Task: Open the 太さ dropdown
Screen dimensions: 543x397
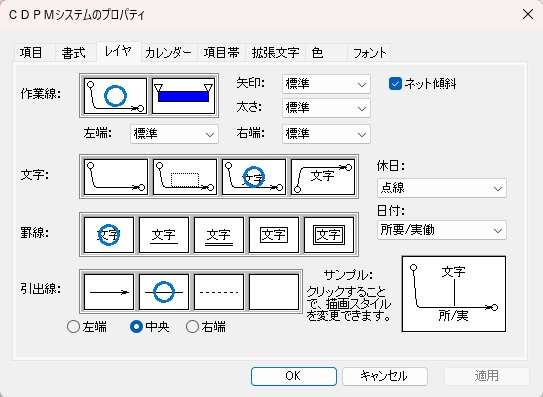Action: tap(326, 108)
